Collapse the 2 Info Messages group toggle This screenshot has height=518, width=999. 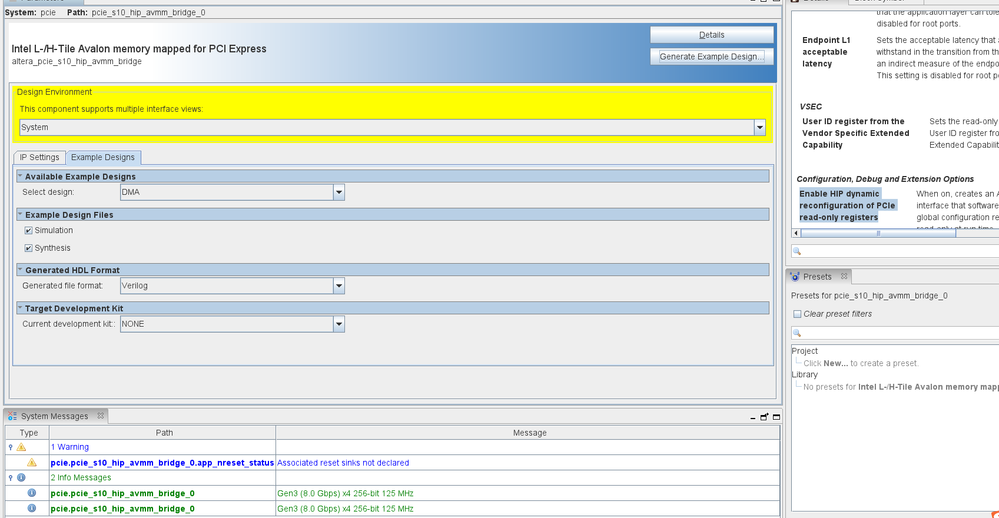[10, 478]
